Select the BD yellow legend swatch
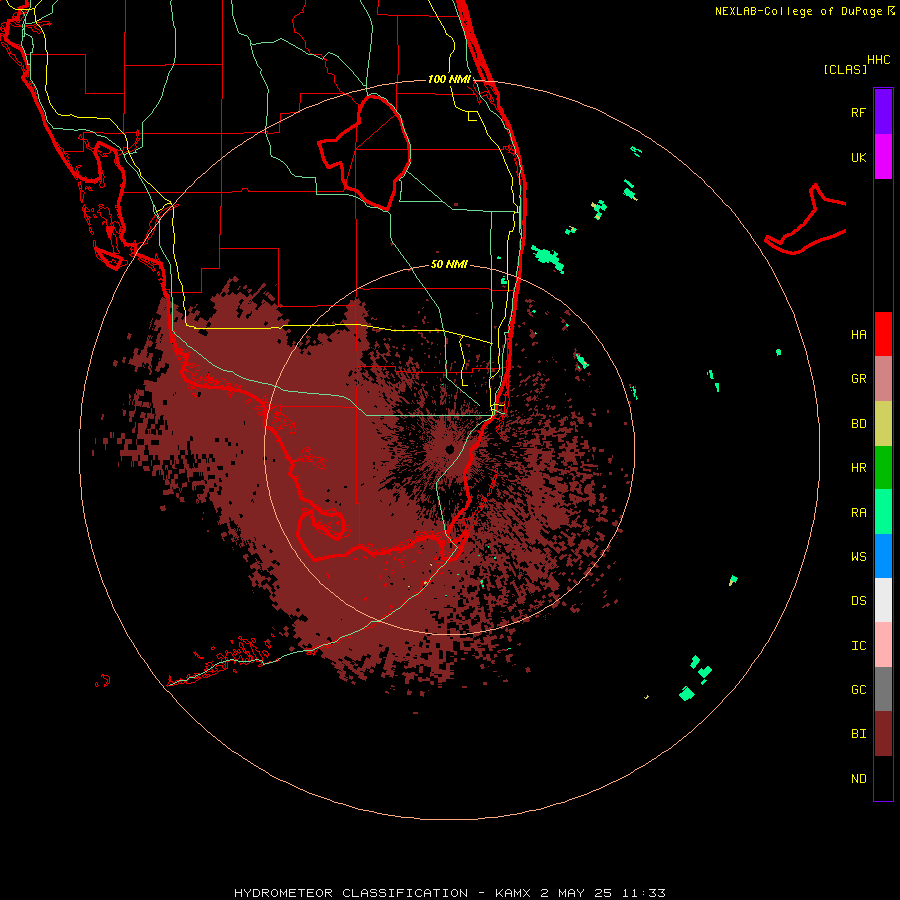900x900 pixels. tap(883, 423)
